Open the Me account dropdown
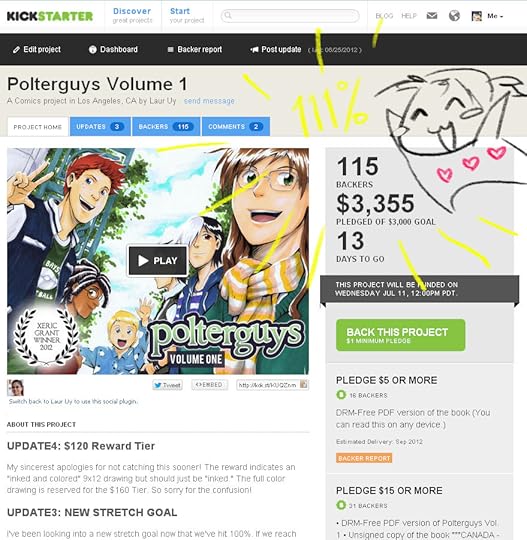The height and width of the screenshot is (540, 527). coord(495,16)
